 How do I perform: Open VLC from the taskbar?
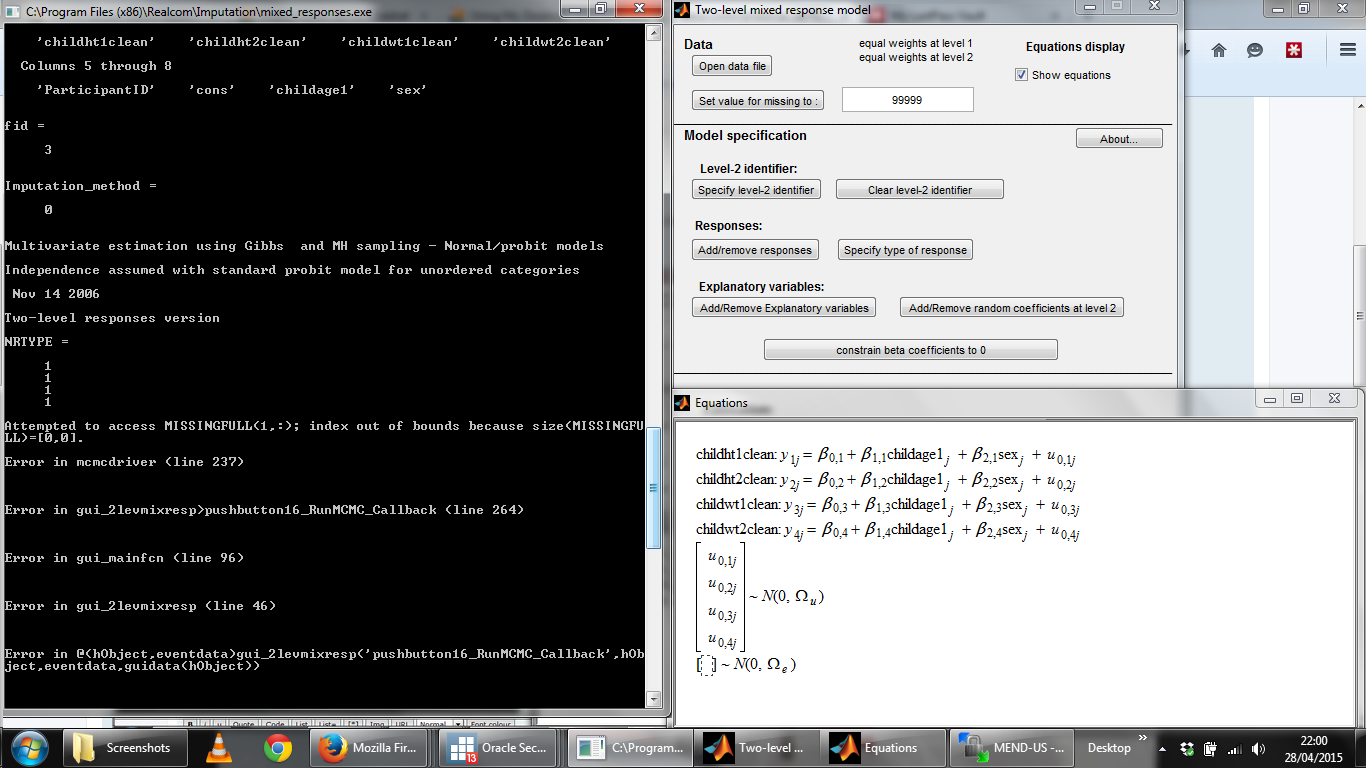click(x=221, y=747)
